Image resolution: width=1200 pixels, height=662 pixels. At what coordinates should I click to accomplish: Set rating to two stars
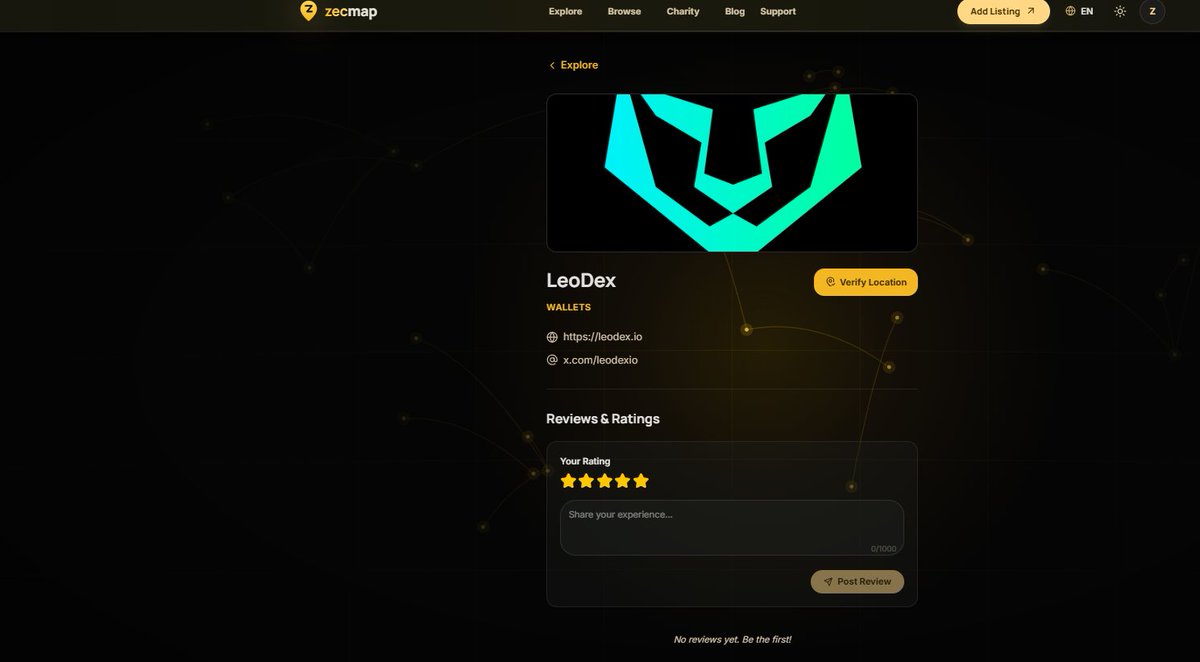pyautogui.click(x=586, y=481)
